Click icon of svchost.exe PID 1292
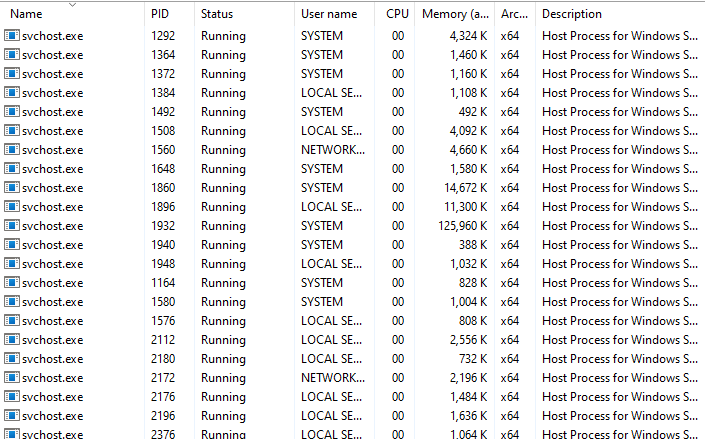 tap(12, 36)
